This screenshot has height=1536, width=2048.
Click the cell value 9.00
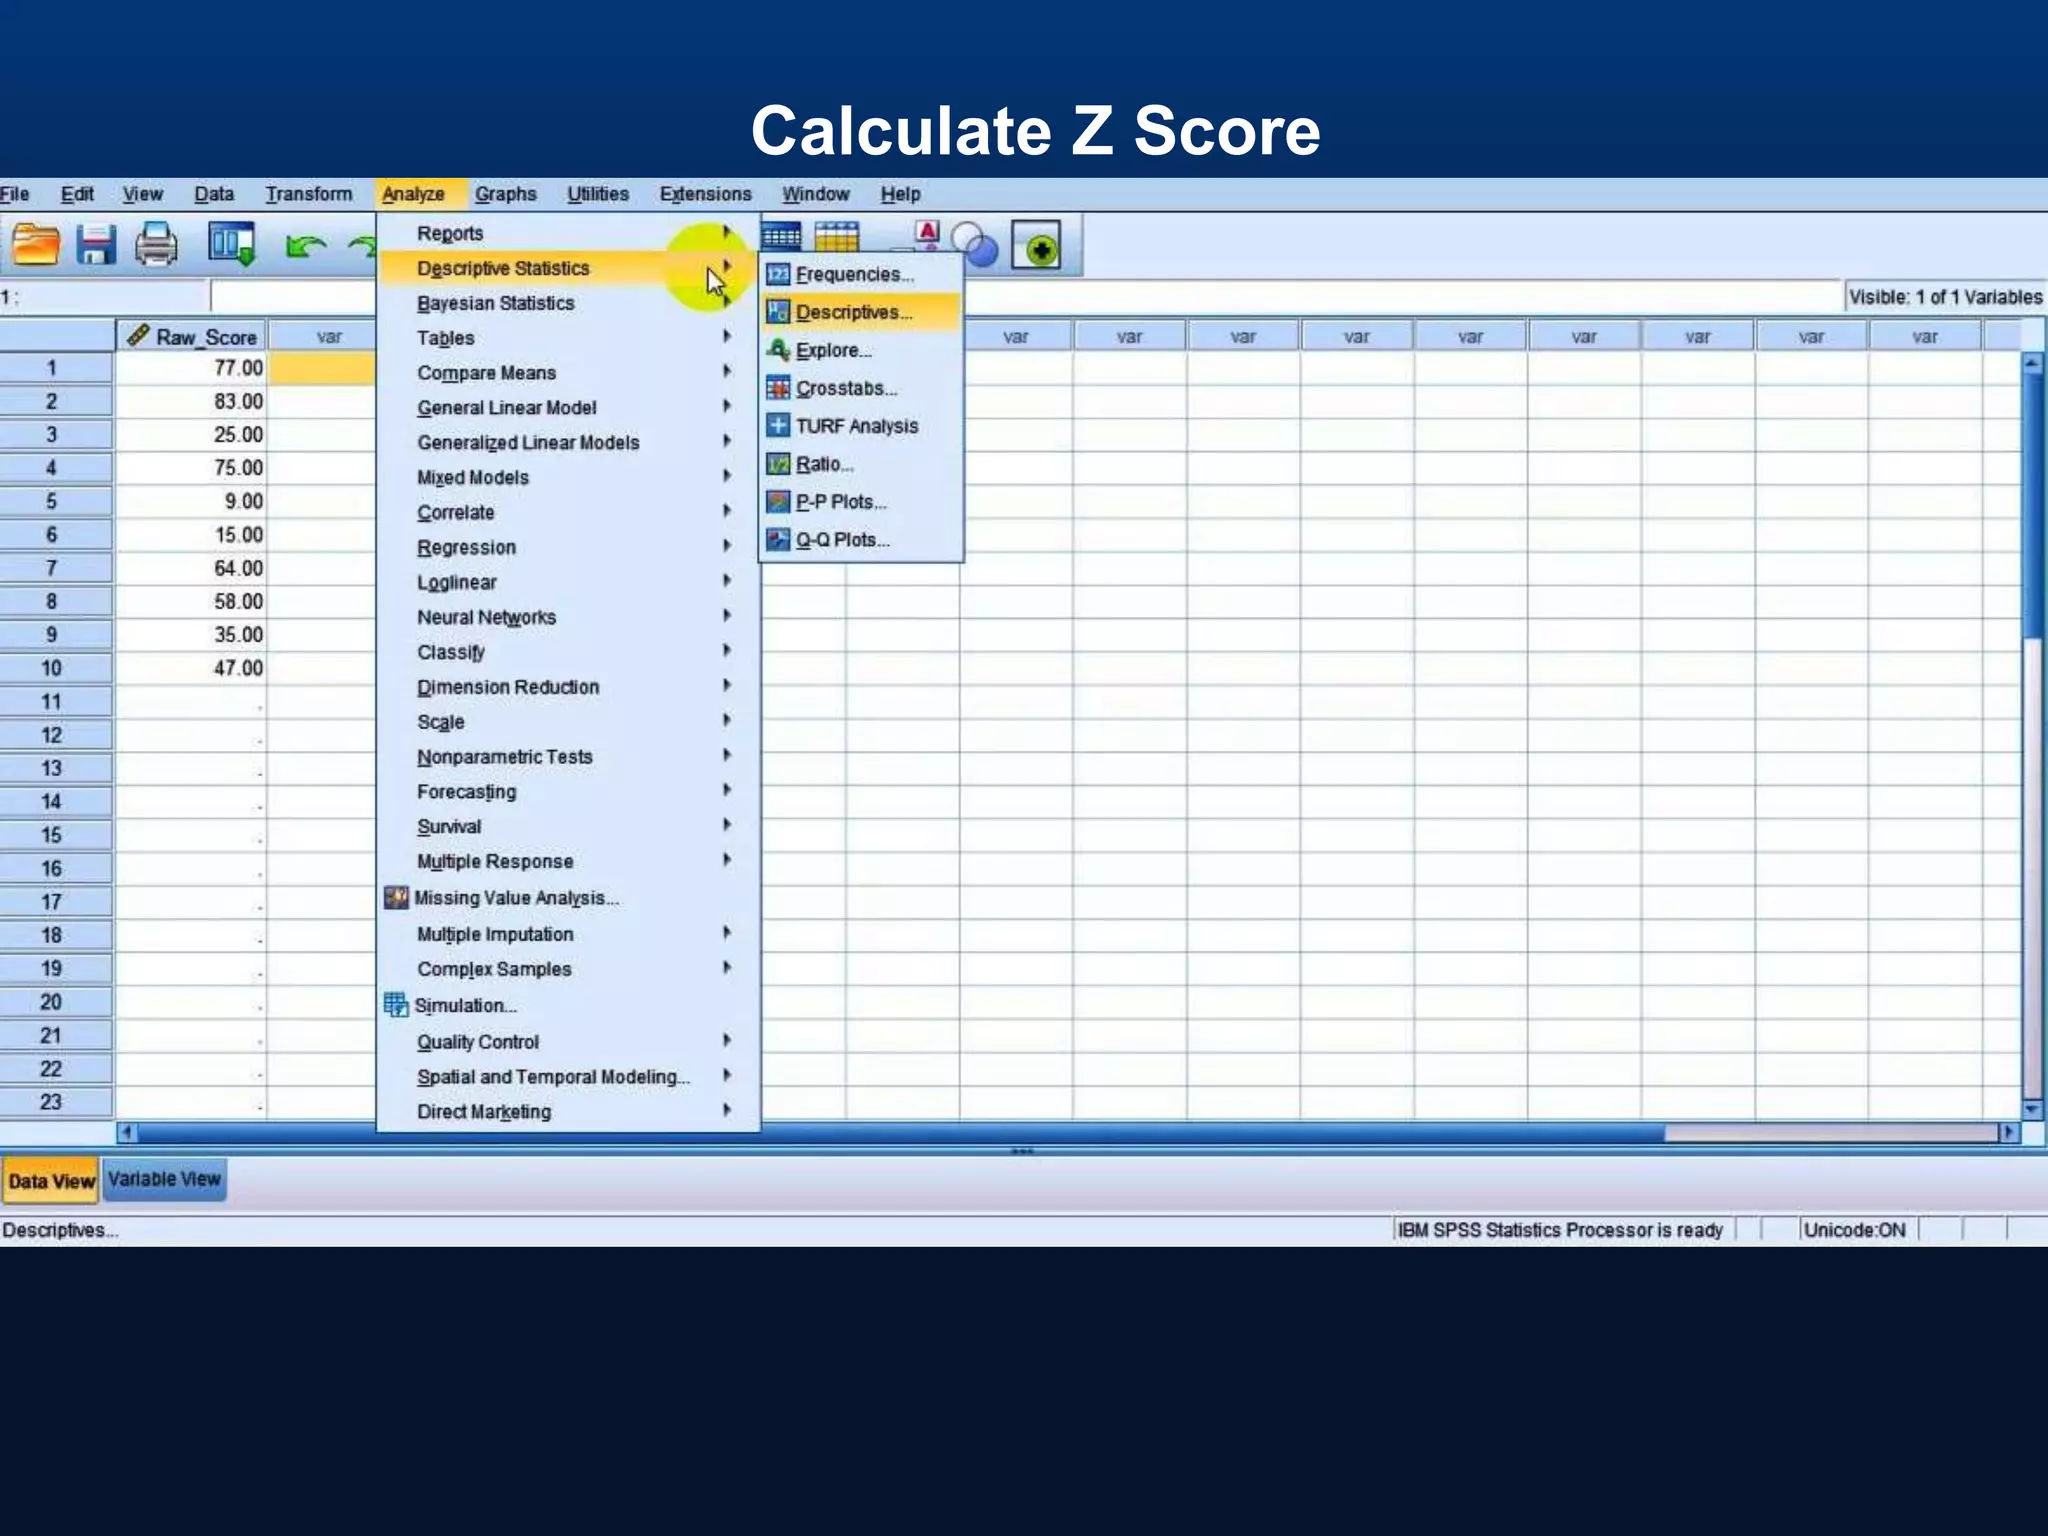(x=191, y=501)
